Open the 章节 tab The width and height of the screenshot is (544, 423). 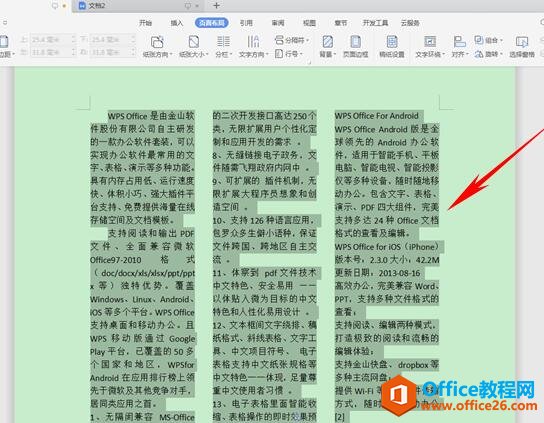341,23
